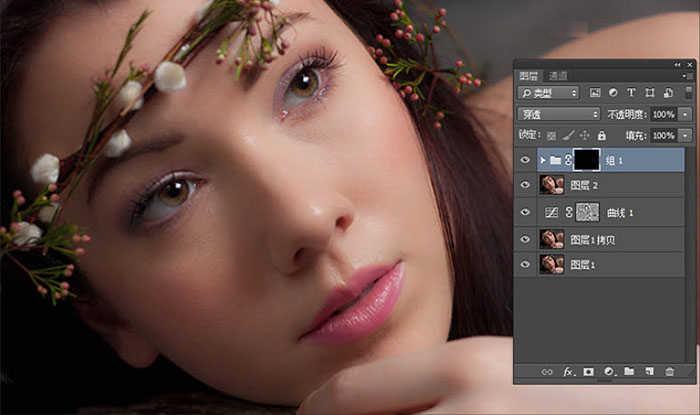Viewport: 700px width, 415px height.
Task: Switch to the 通道 tab
Action: [x=558, y=76]
